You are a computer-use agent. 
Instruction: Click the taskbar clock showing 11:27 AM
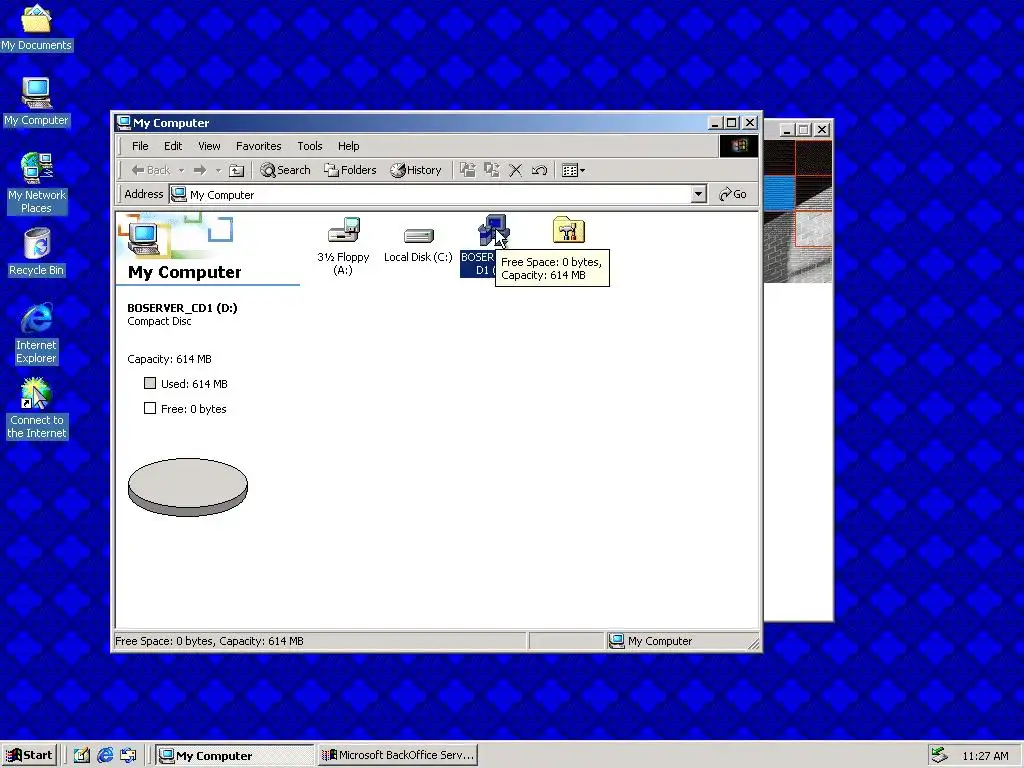pyautogui.click(x=985, y=756)
